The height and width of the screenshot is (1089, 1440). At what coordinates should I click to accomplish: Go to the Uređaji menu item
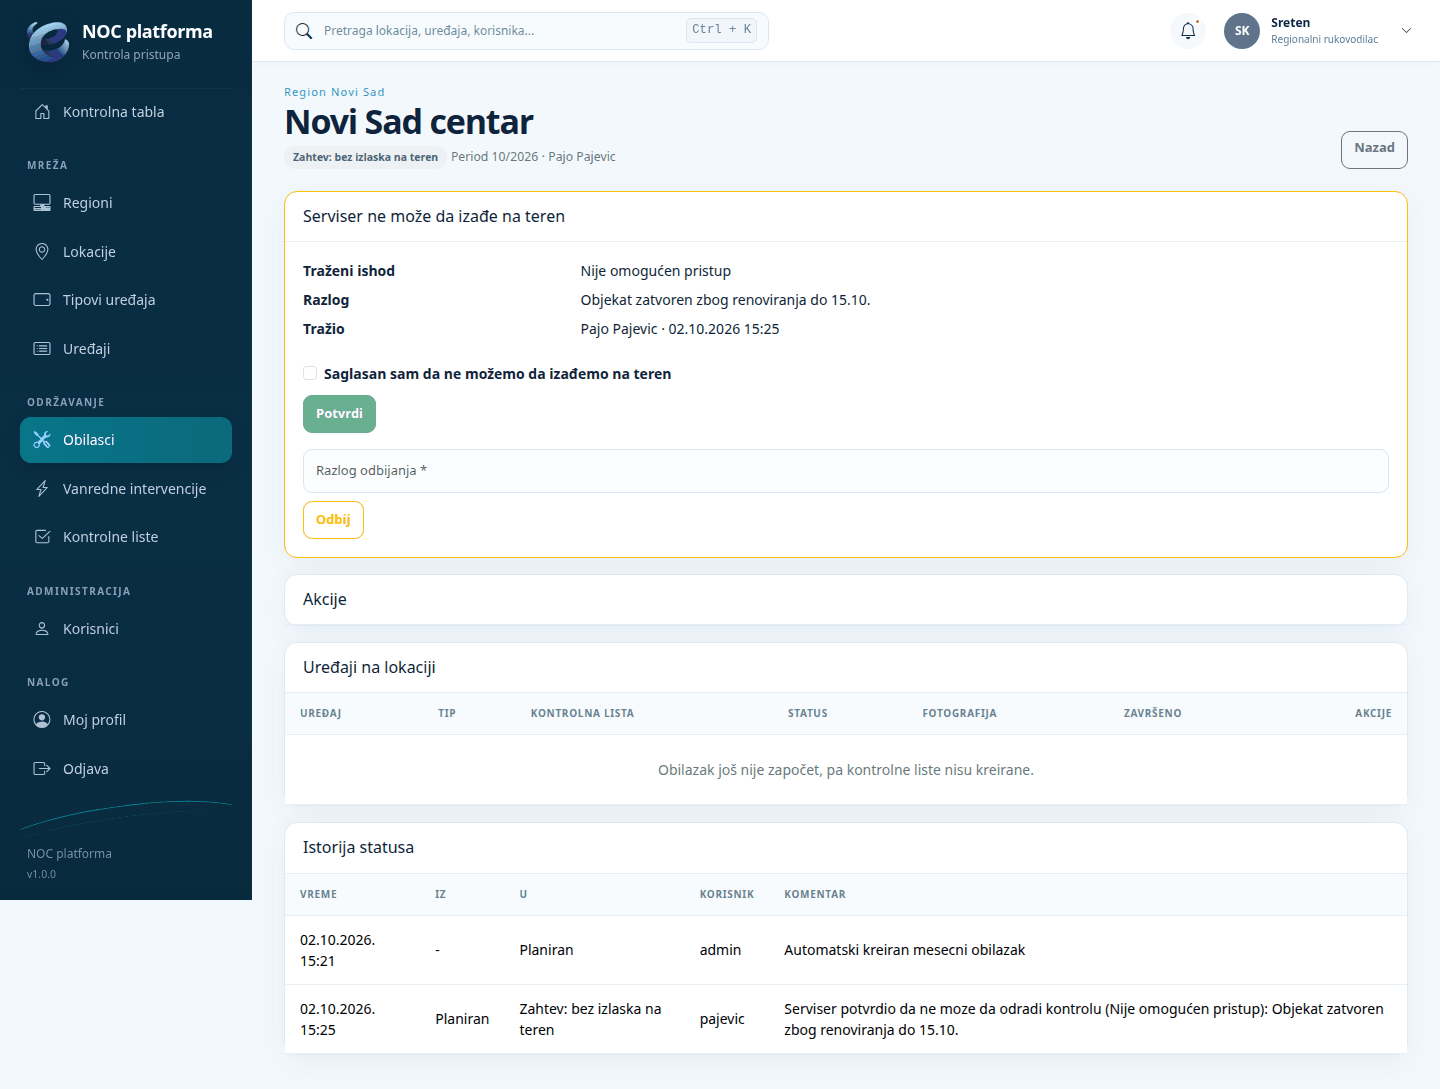tap(126, 349)
